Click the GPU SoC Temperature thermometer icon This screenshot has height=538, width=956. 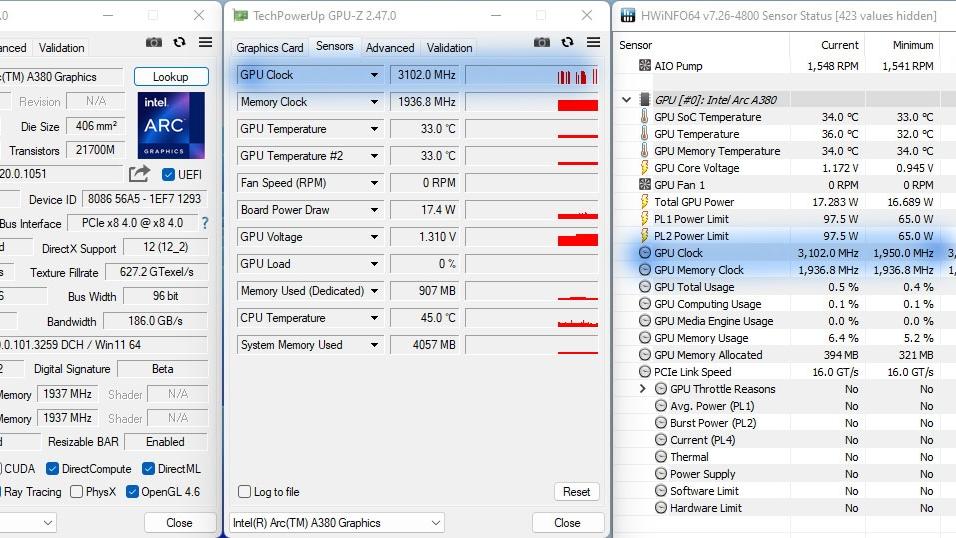click(x=644, y=117)
